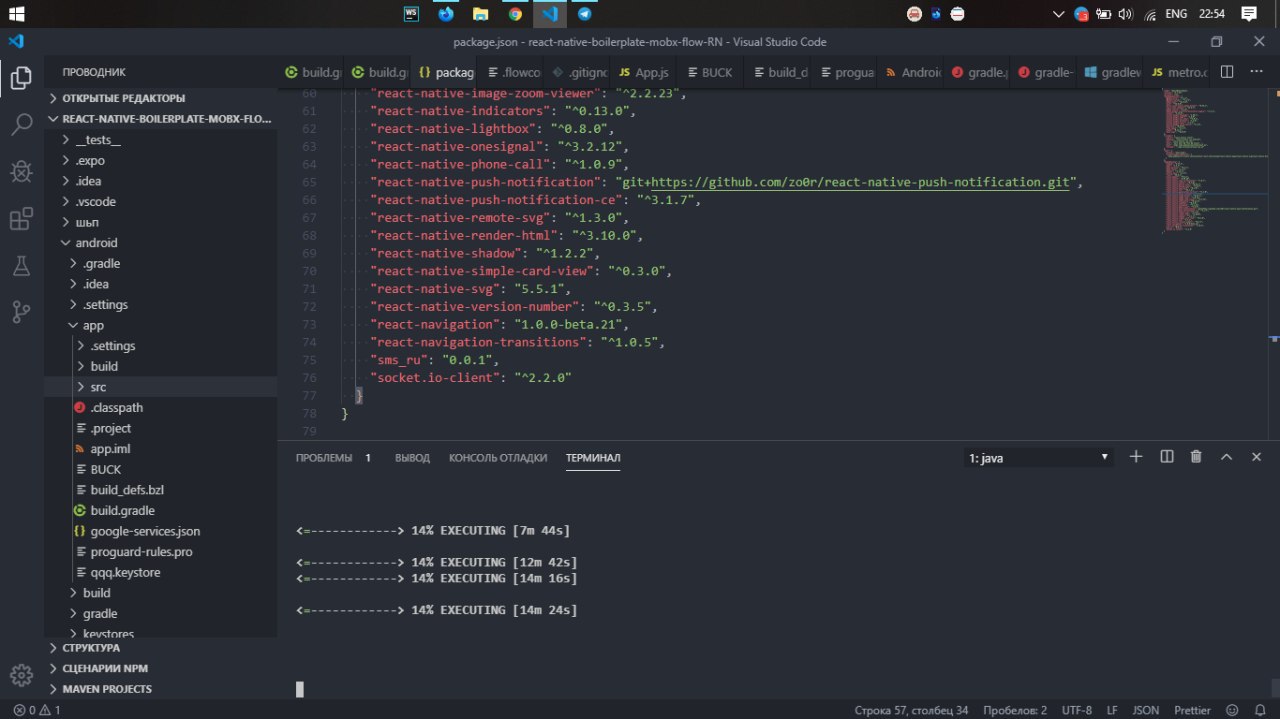
Task: Select the ТЕРМИНАЛ panel tab
Action: pos(593,458)
